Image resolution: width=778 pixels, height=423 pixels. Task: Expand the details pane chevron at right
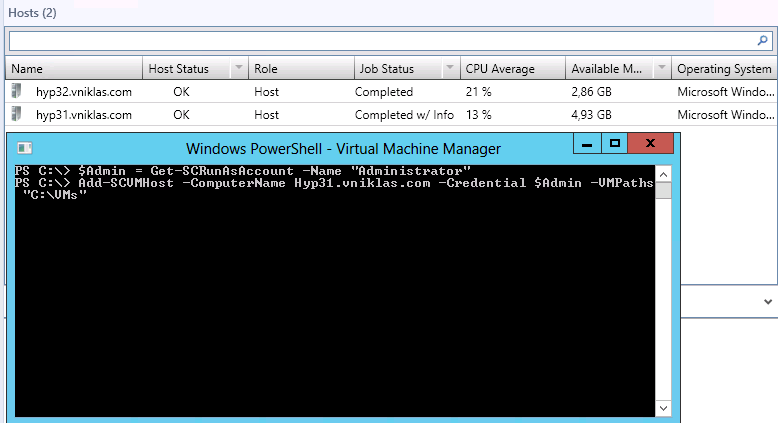click(768, 302)
